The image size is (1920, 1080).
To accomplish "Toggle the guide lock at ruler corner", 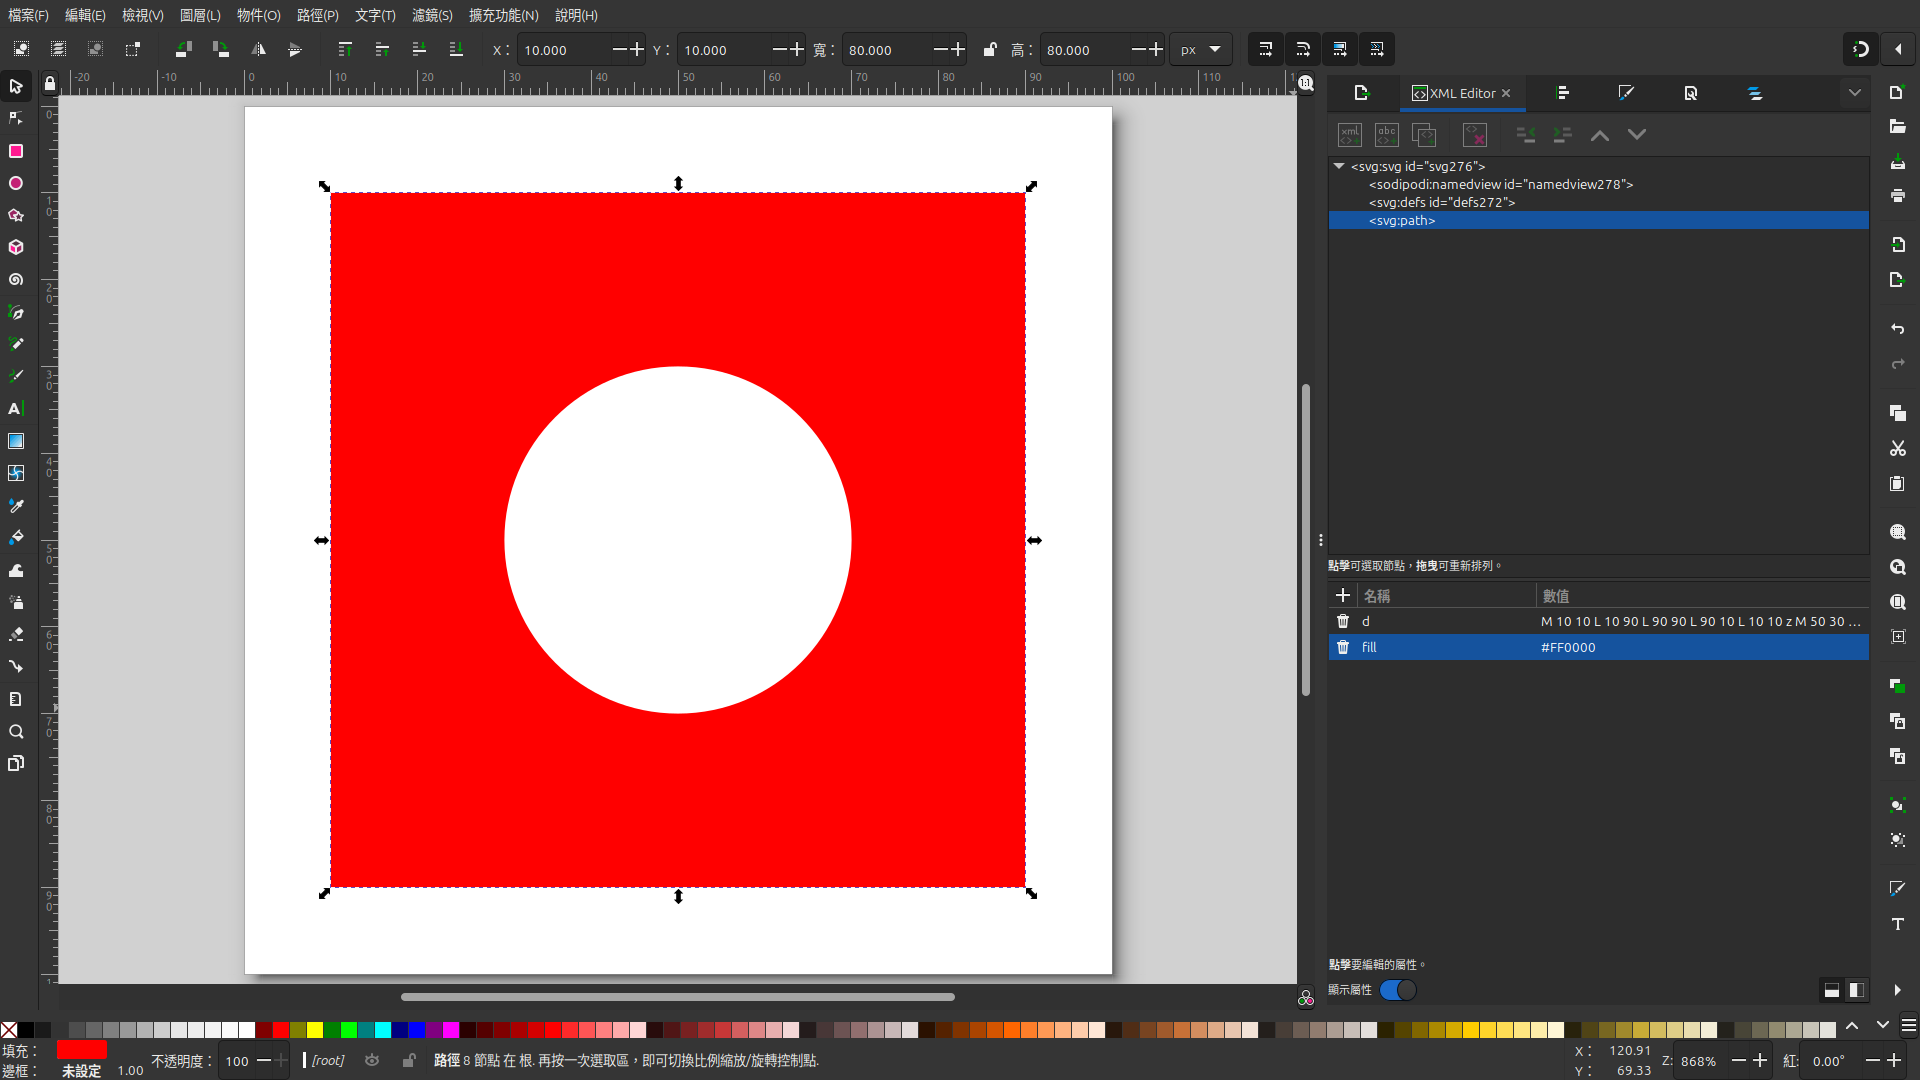I will (x=50, y=84).
